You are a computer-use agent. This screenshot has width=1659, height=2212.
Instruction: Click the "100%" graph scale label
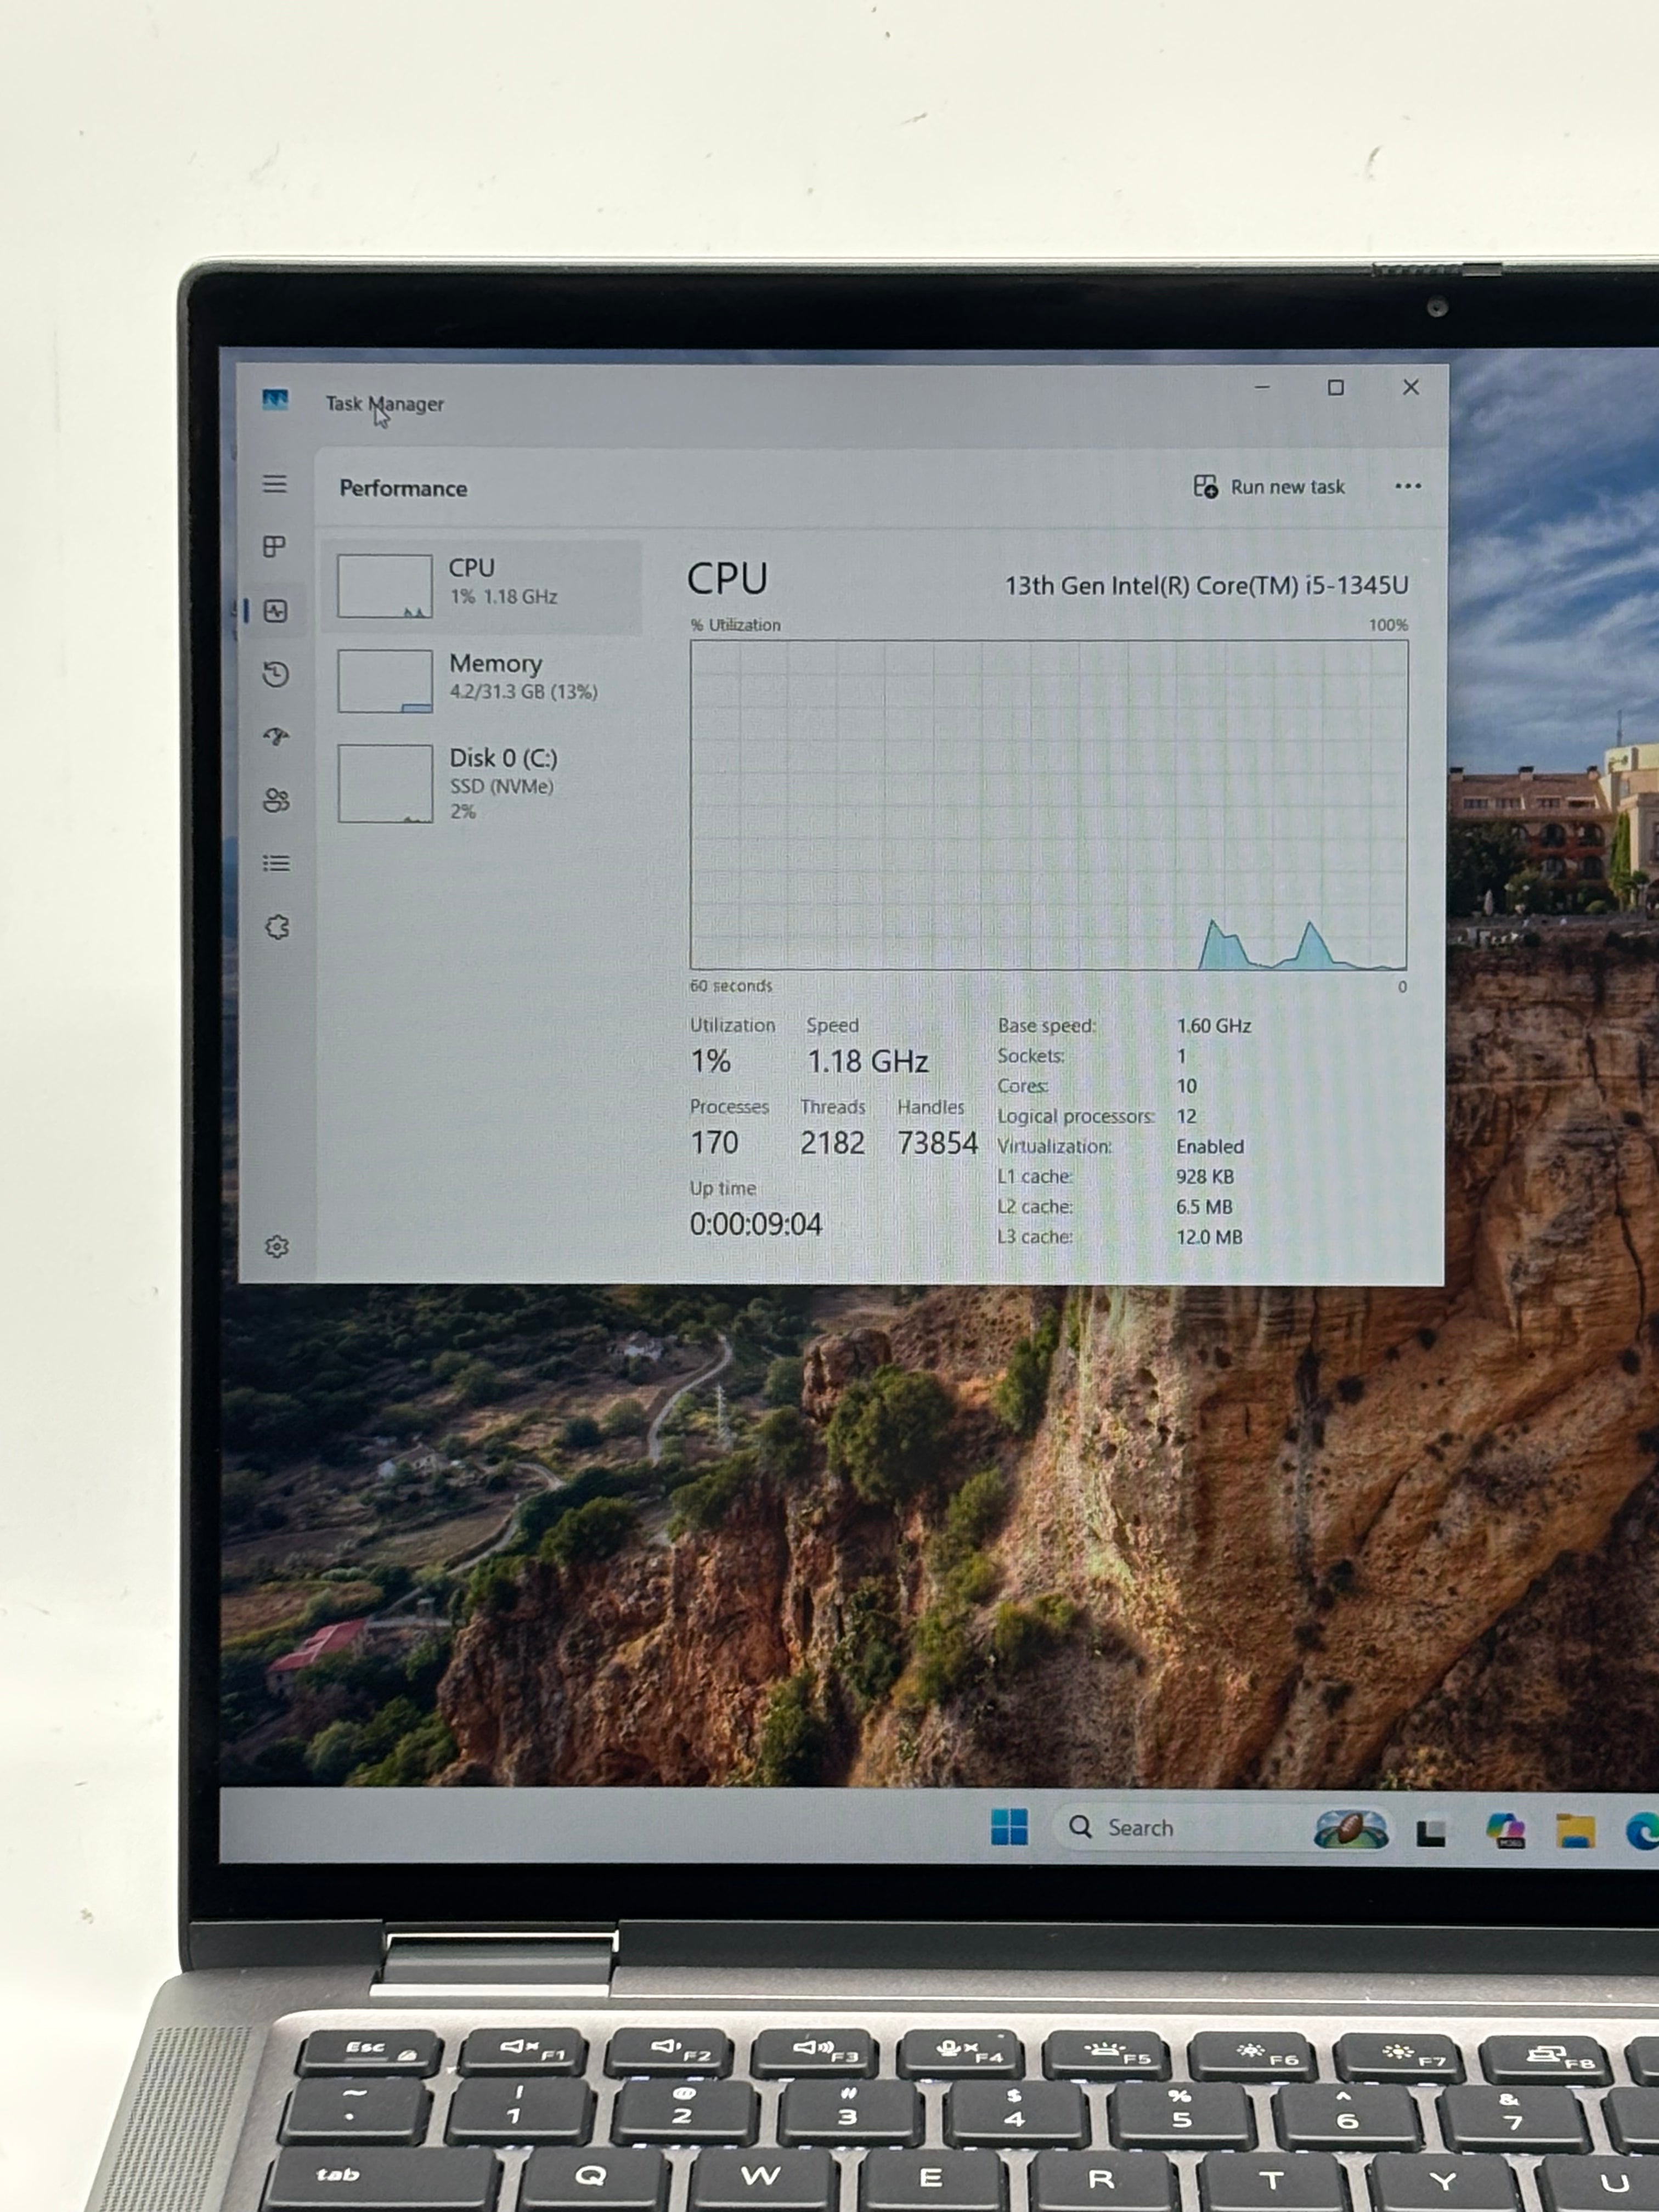[x=1388, y=625]
